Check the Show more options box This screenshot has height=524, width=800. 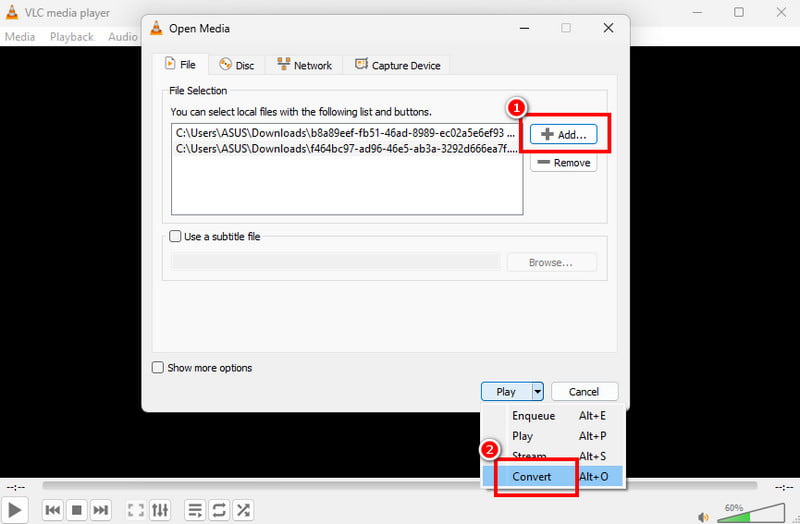pos(158,368)
